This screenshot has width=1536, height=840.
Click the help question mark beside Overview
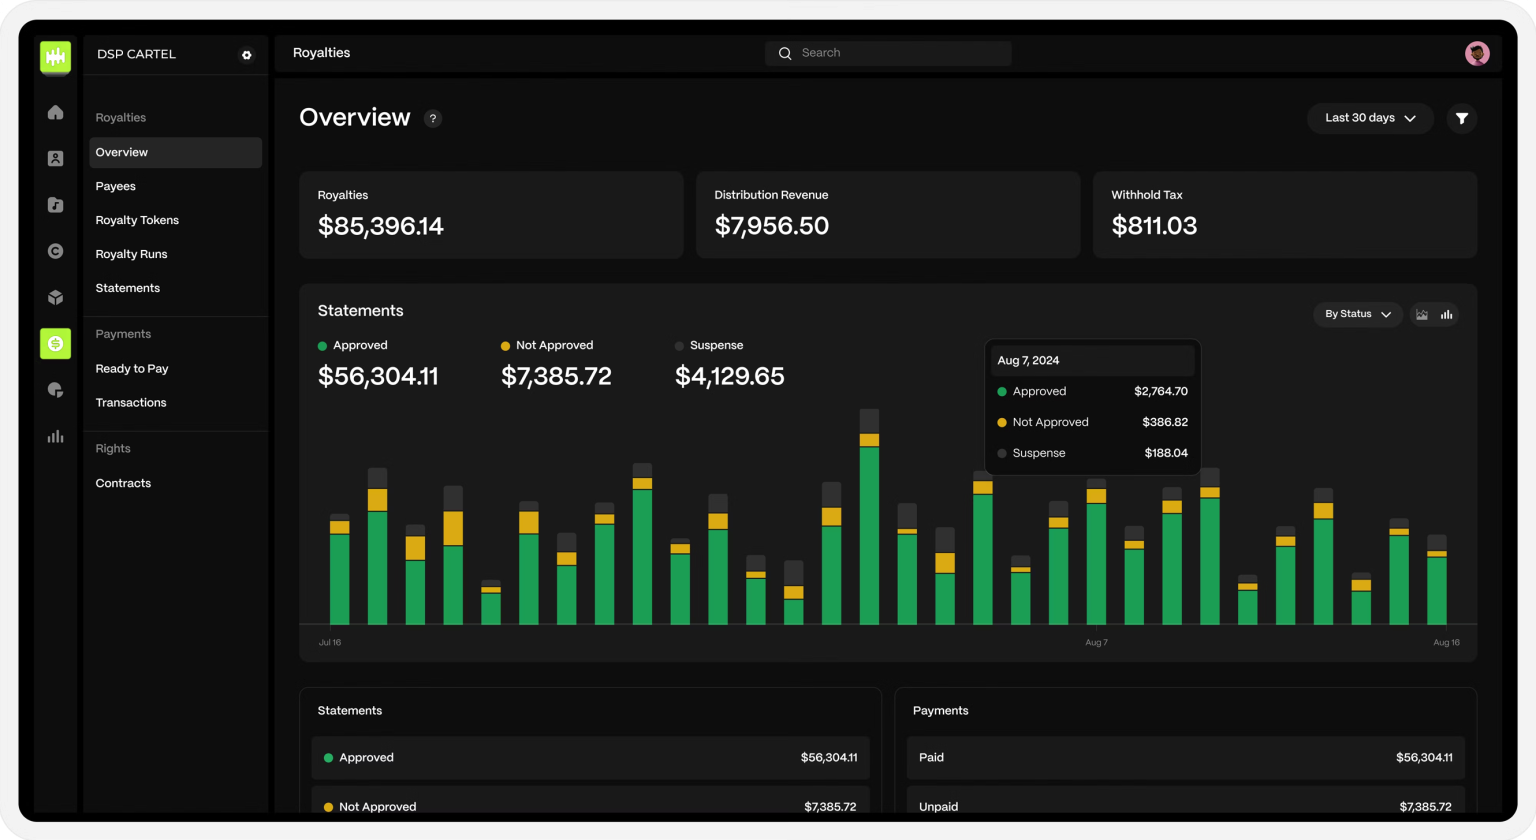[x=432, y=119]
